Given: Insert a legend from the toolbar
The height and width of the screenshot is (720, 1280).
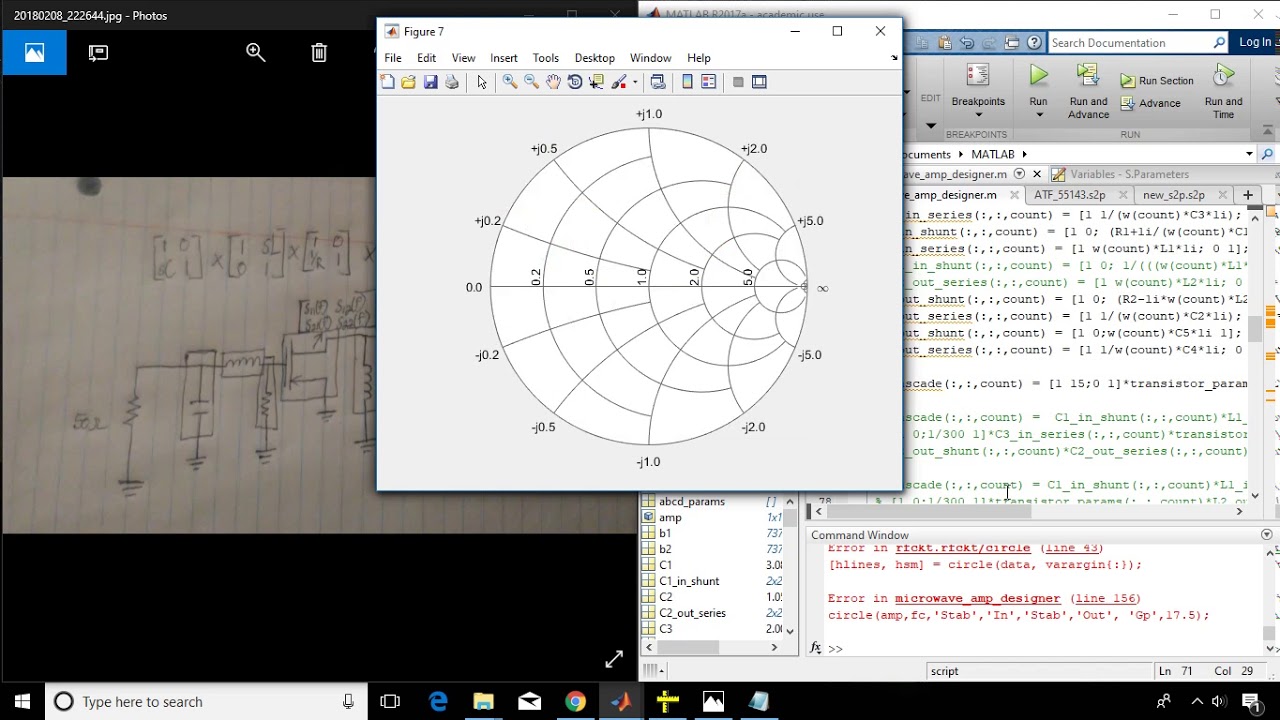Looking at the screenshot, I should (709, 82).
